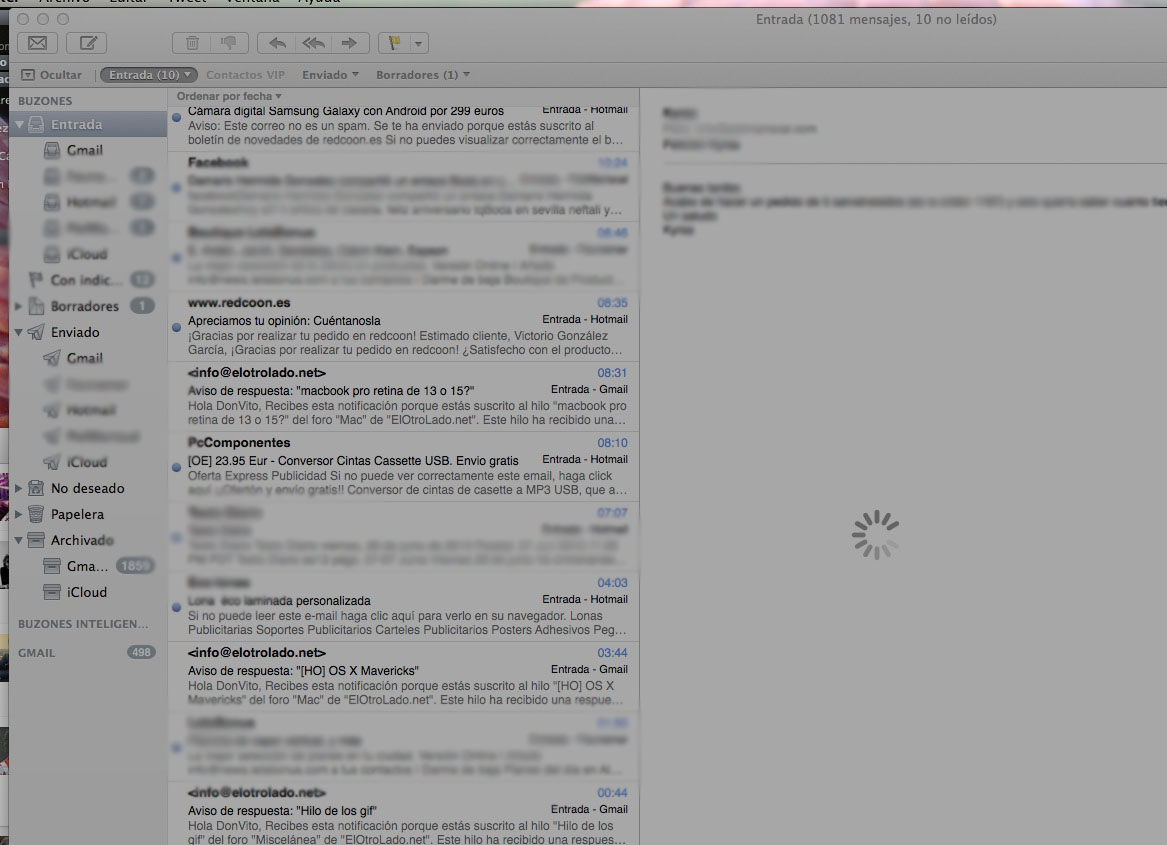Click the Con indic... flag icon
Screen dimensions: 1167x845
[x=35, y=280]
